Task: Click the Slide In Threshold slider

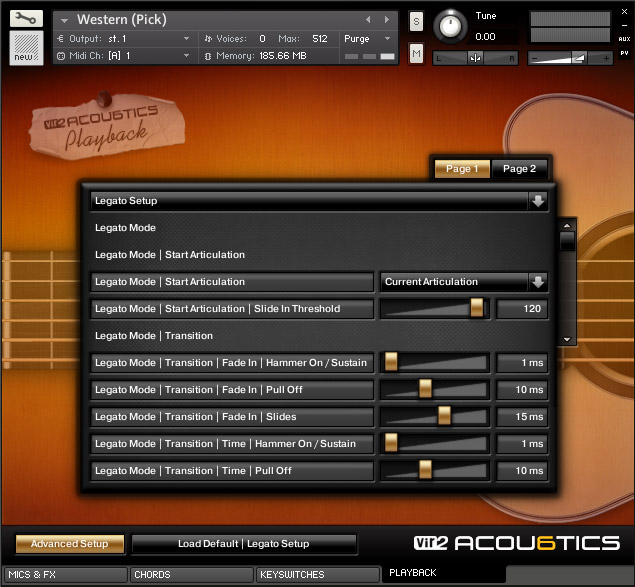Action: (x=434, y=309)
